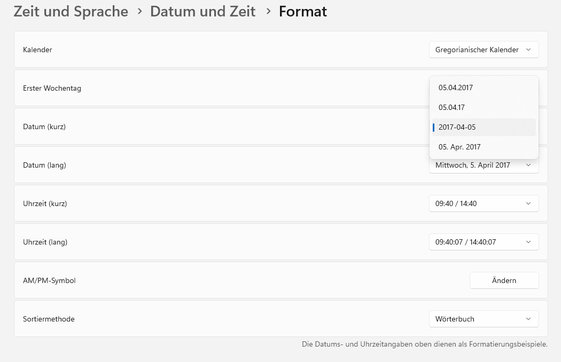The image size is (561, 362).
Task: Click chevron arrow of Sortiermethode dropdown
Action: 528,319
